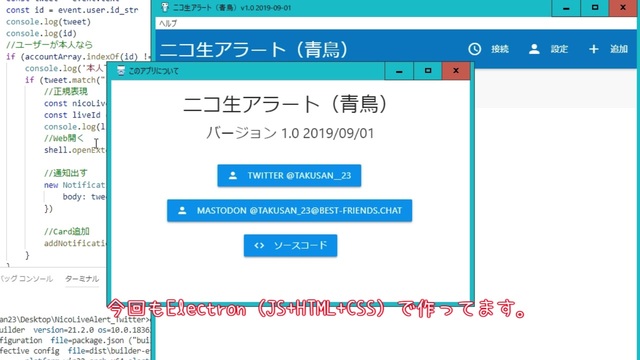The image size is (640, 360).
Task: Minimize the ニコ生アラート main window
Action: pyautogui.click(x=566, y=8)
